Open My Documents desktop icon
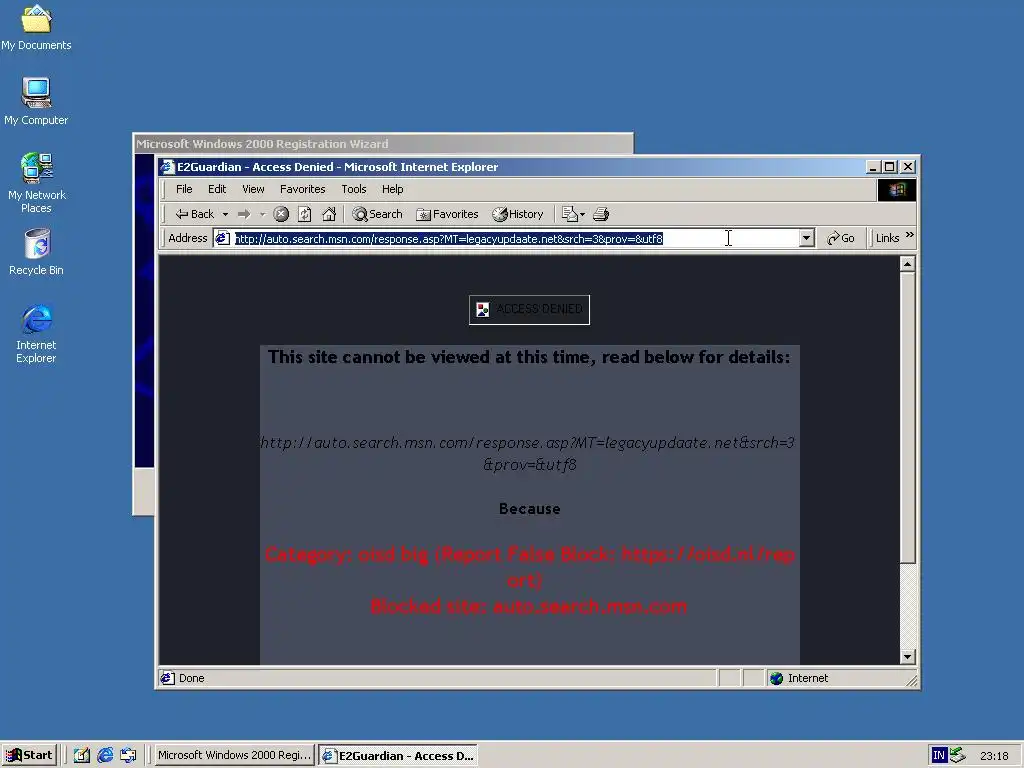 pos(36,28)
